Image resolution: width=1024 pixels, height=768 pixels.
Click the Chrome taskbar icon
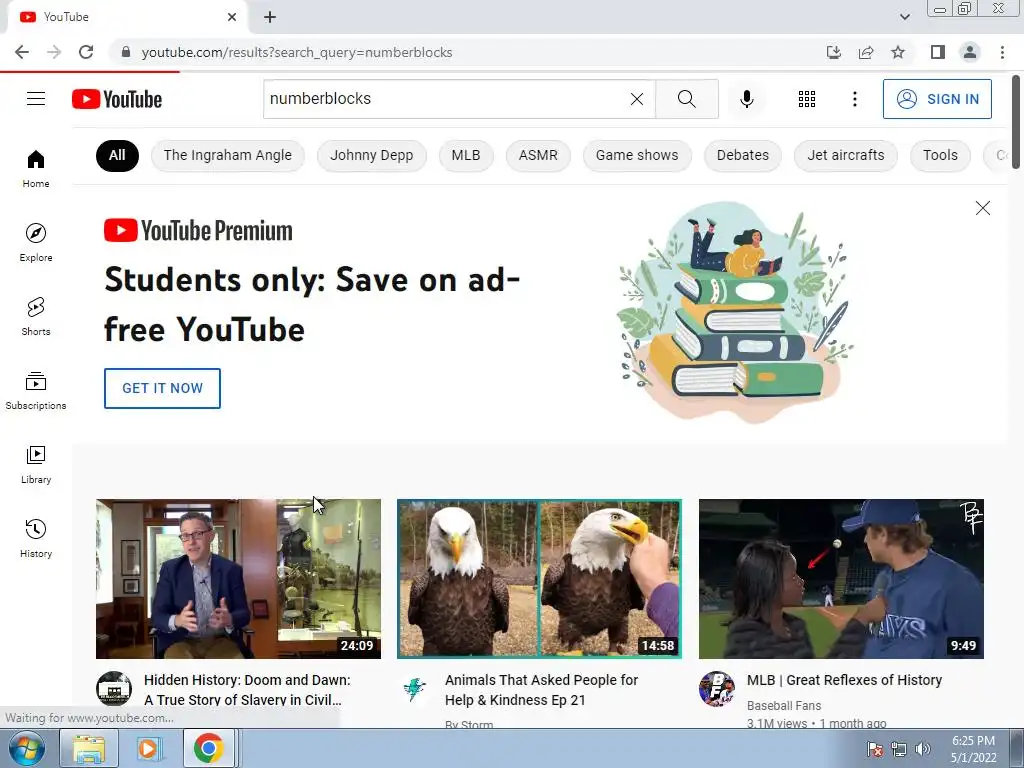click(208, 748)
